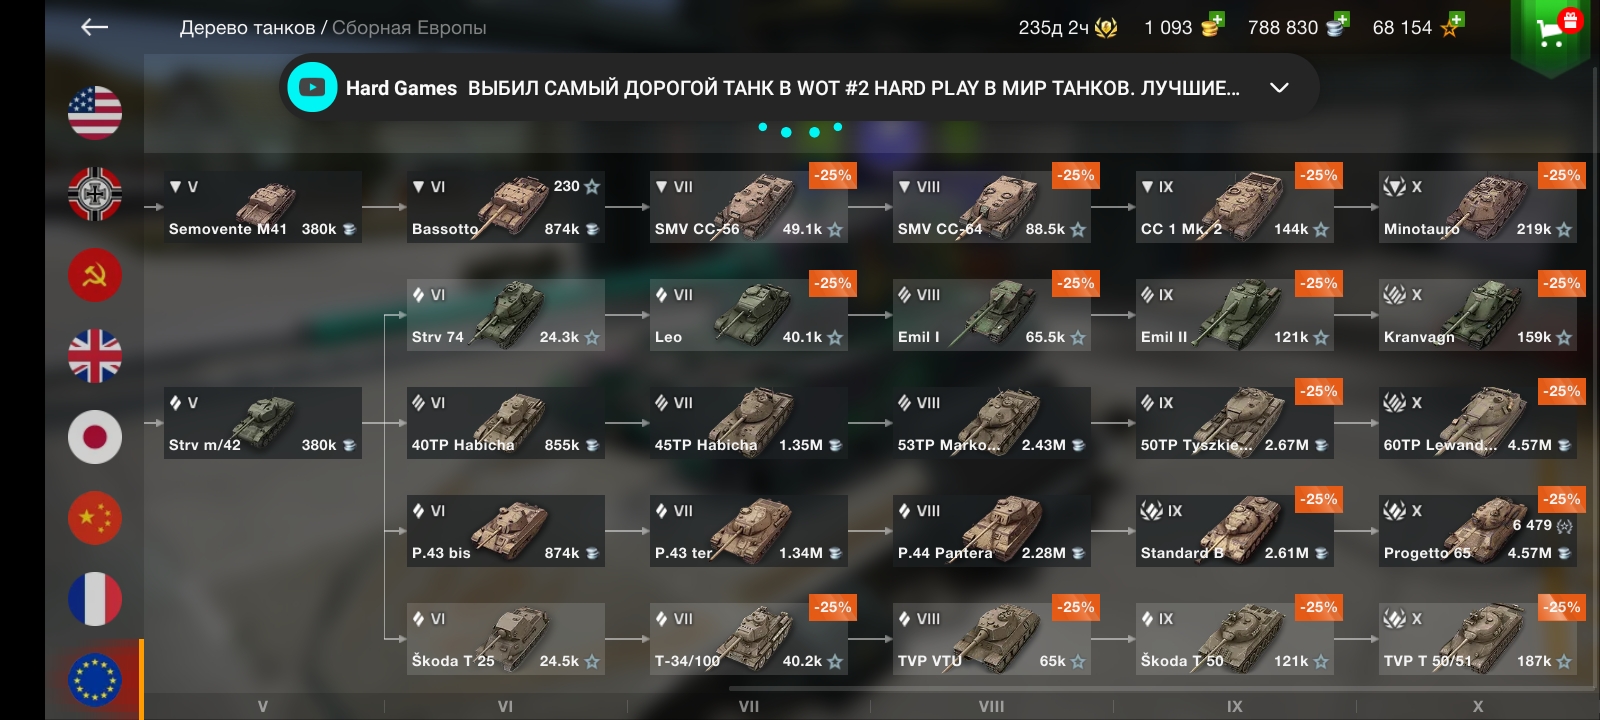The height and width of the screenshot is (720, 1600).
Task: Select the United Kingdom flag icon
Action: 95,356
